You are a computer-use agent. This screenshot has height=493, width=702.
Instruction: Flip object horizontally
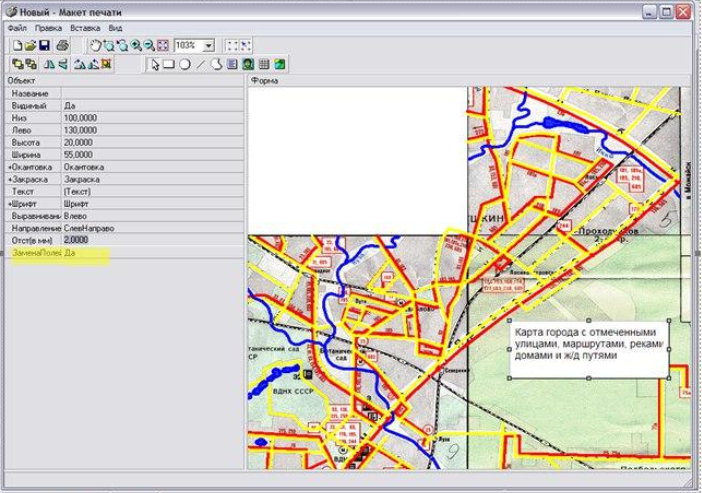49,64
